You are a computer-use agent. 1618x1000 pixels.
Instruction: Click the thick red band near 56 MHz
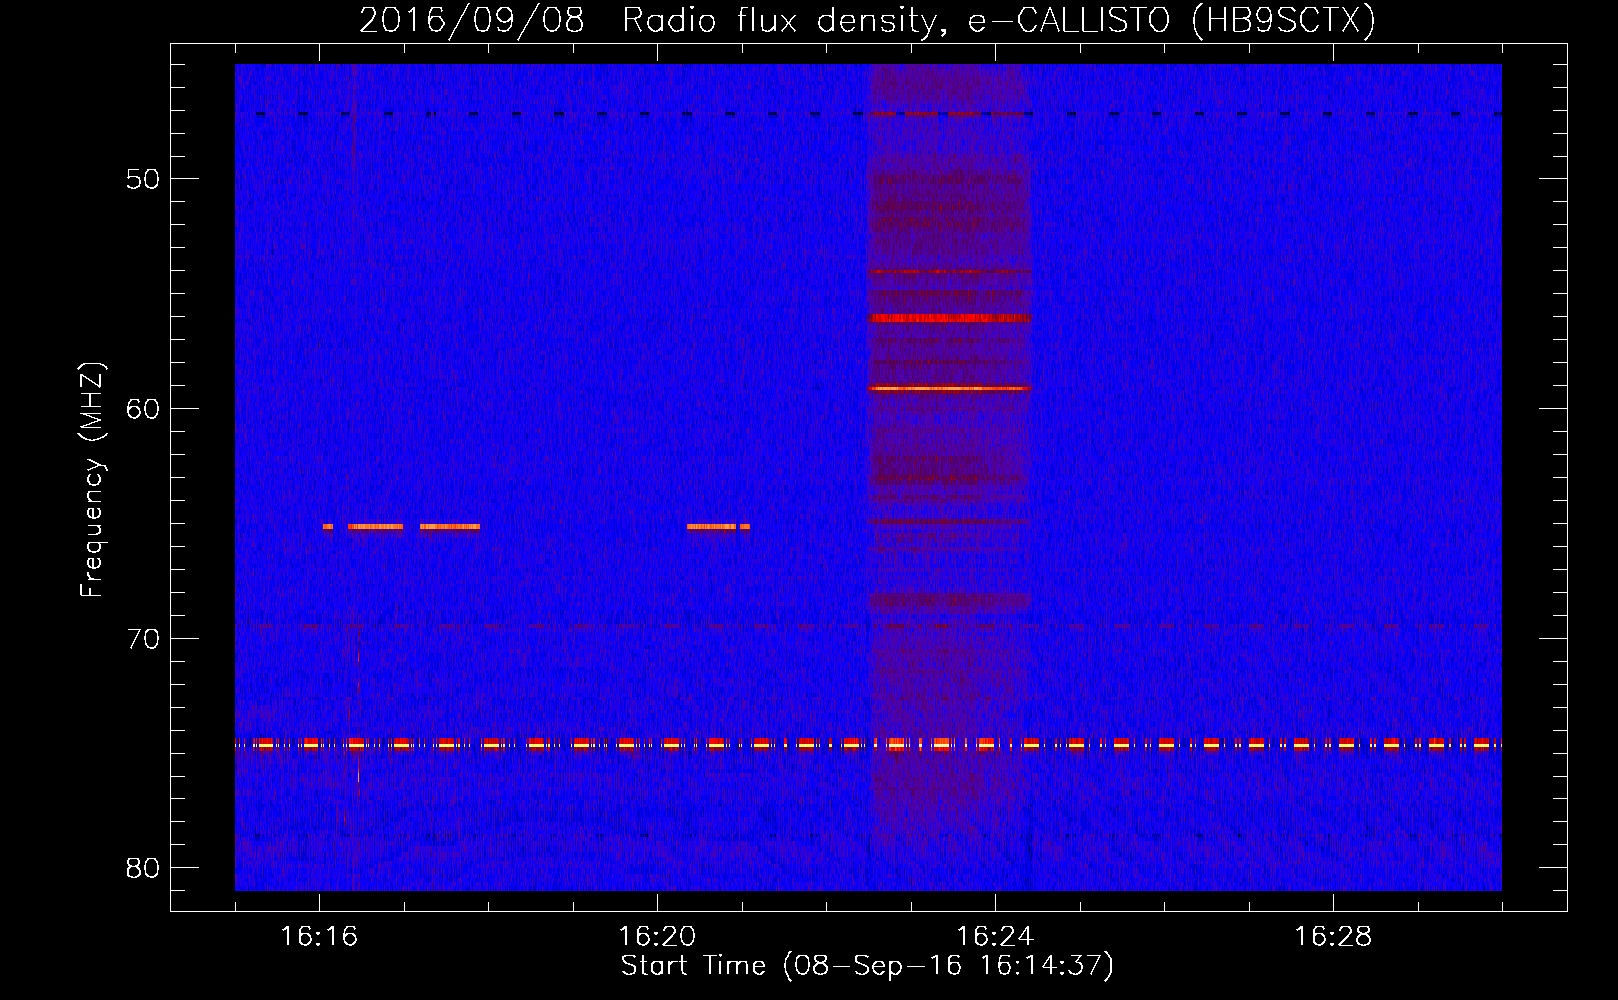click(950, 318)
